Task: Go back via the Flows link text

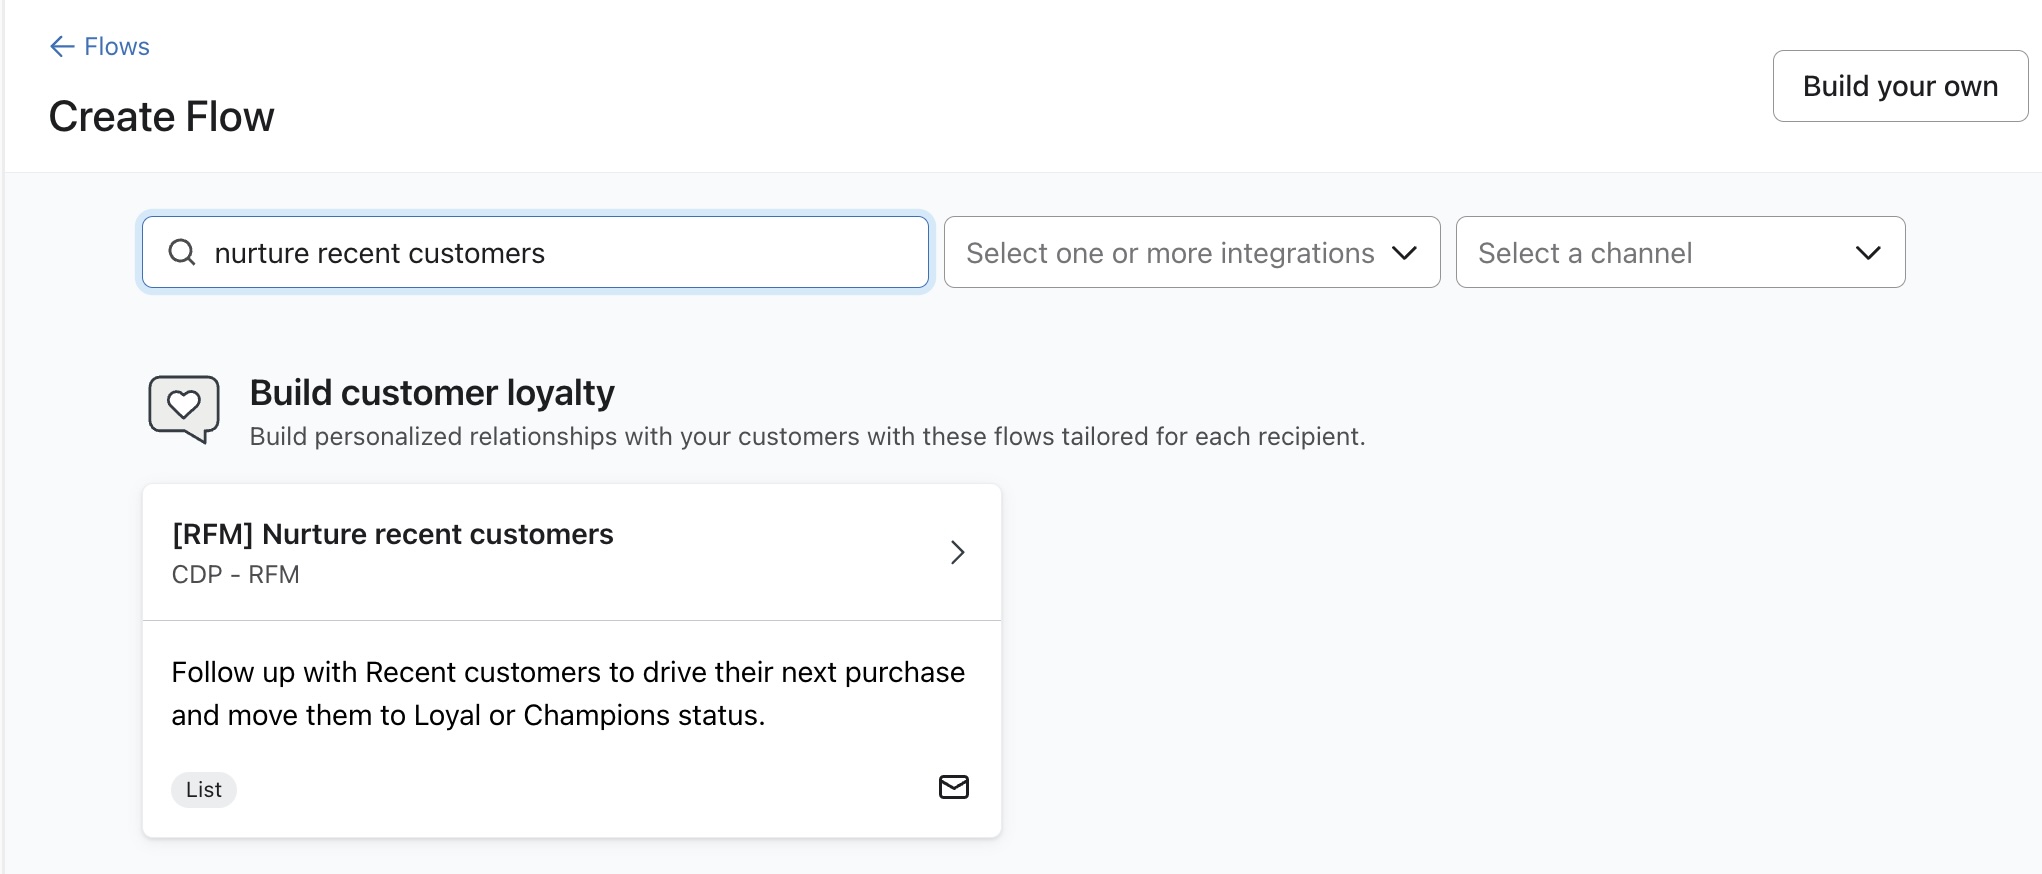Action: click(117, 47)
